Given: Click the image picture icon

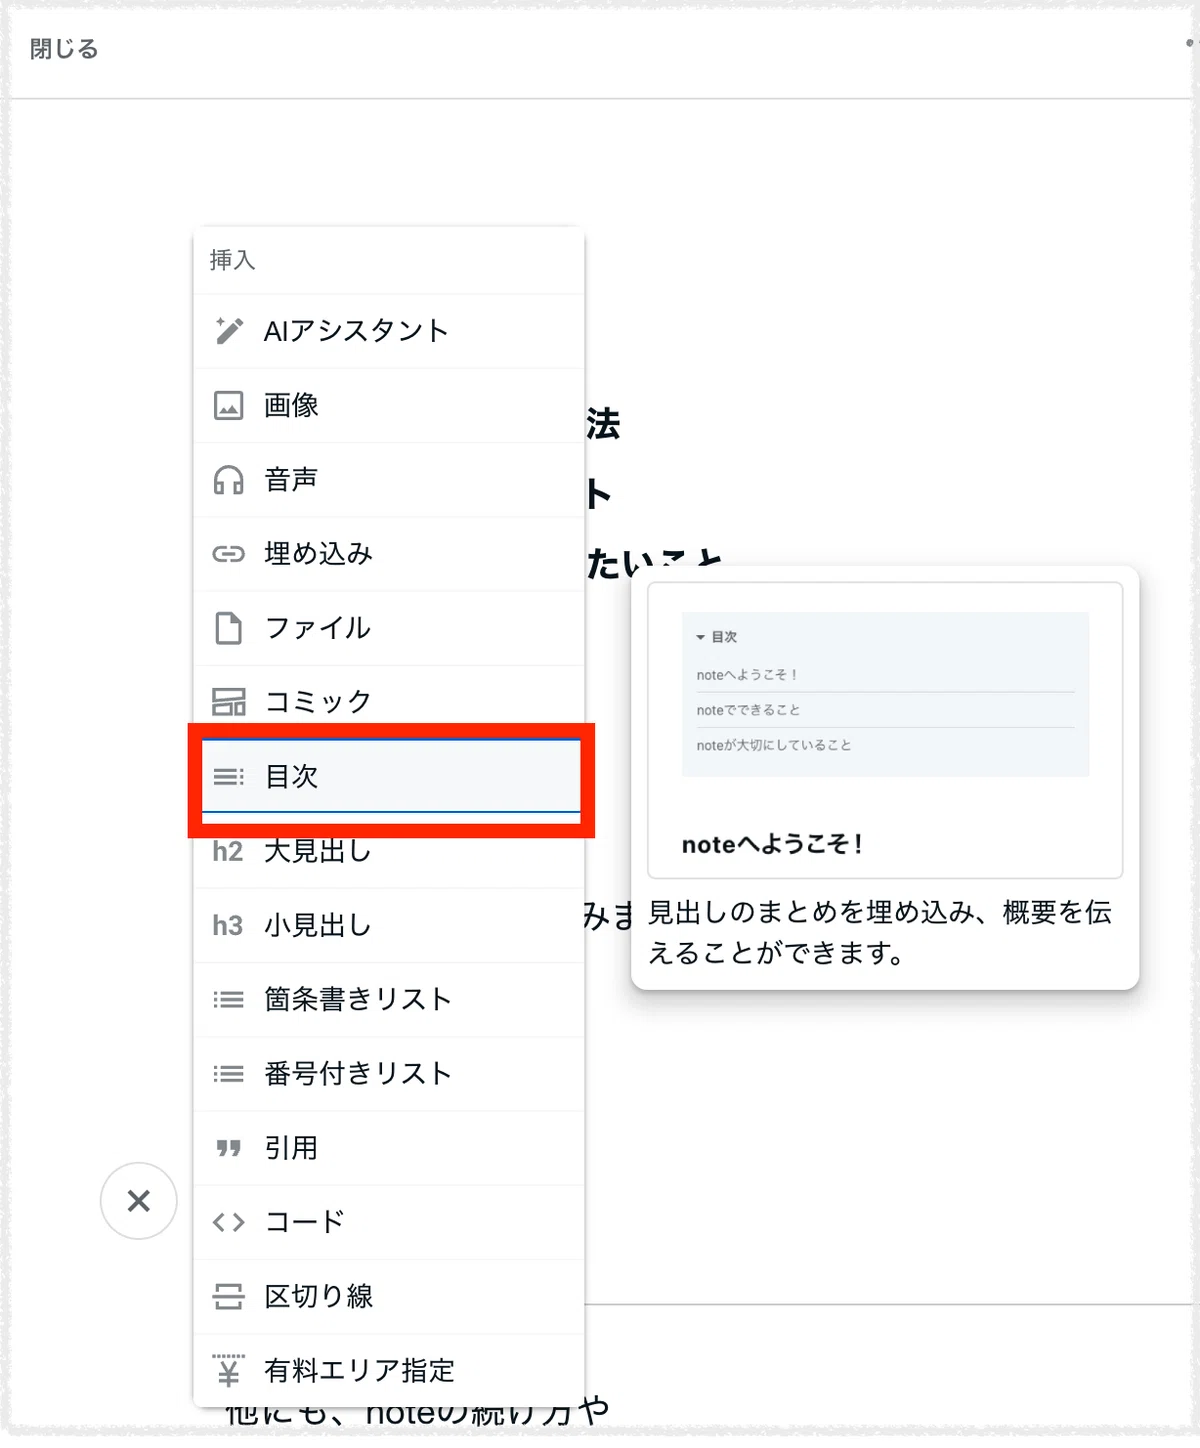Looking at the screenshot, I should tap(229, 405).
